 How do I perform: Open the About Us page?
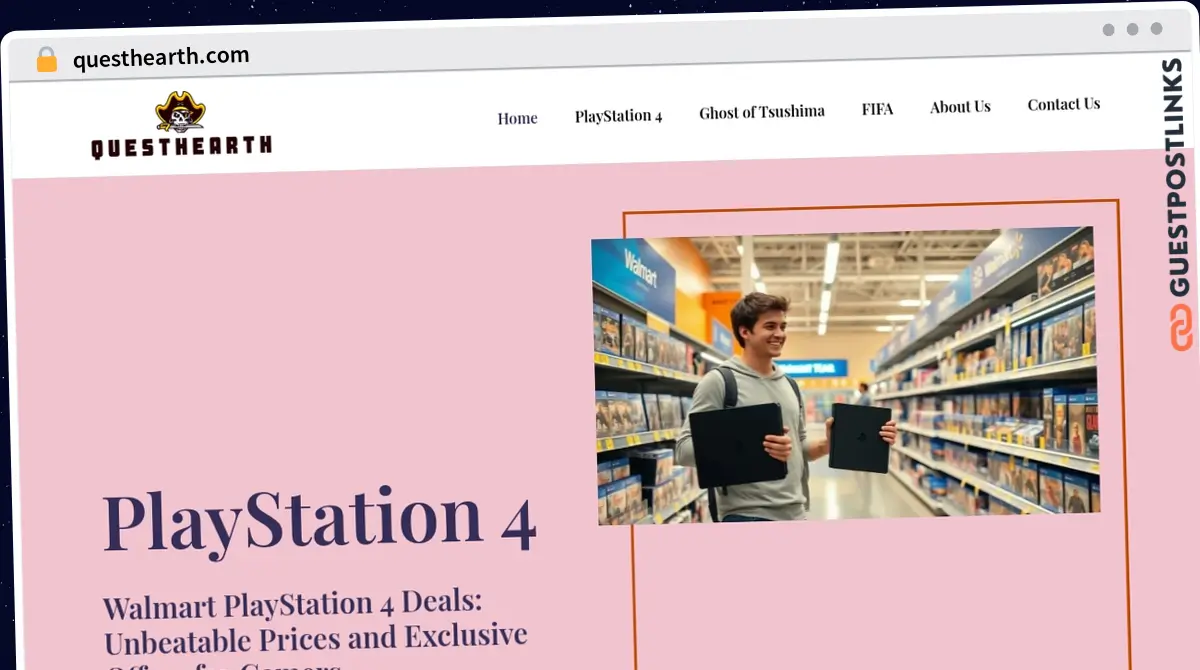pyautogui.click(x=960, y=107)
